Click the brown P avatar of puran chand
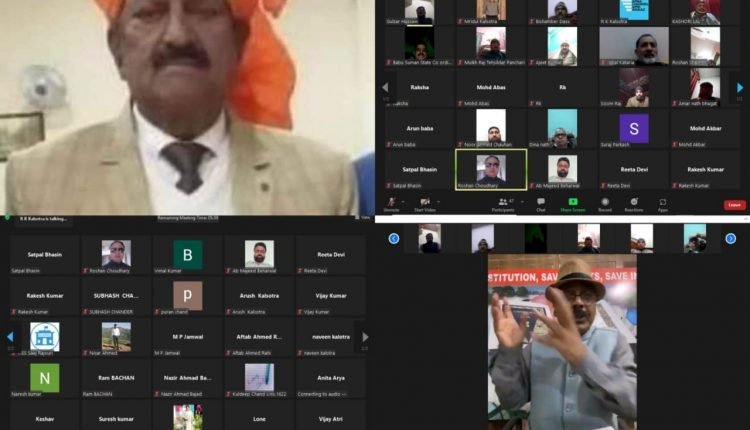This screenshot has height=430, width=750. coord(188,296)
